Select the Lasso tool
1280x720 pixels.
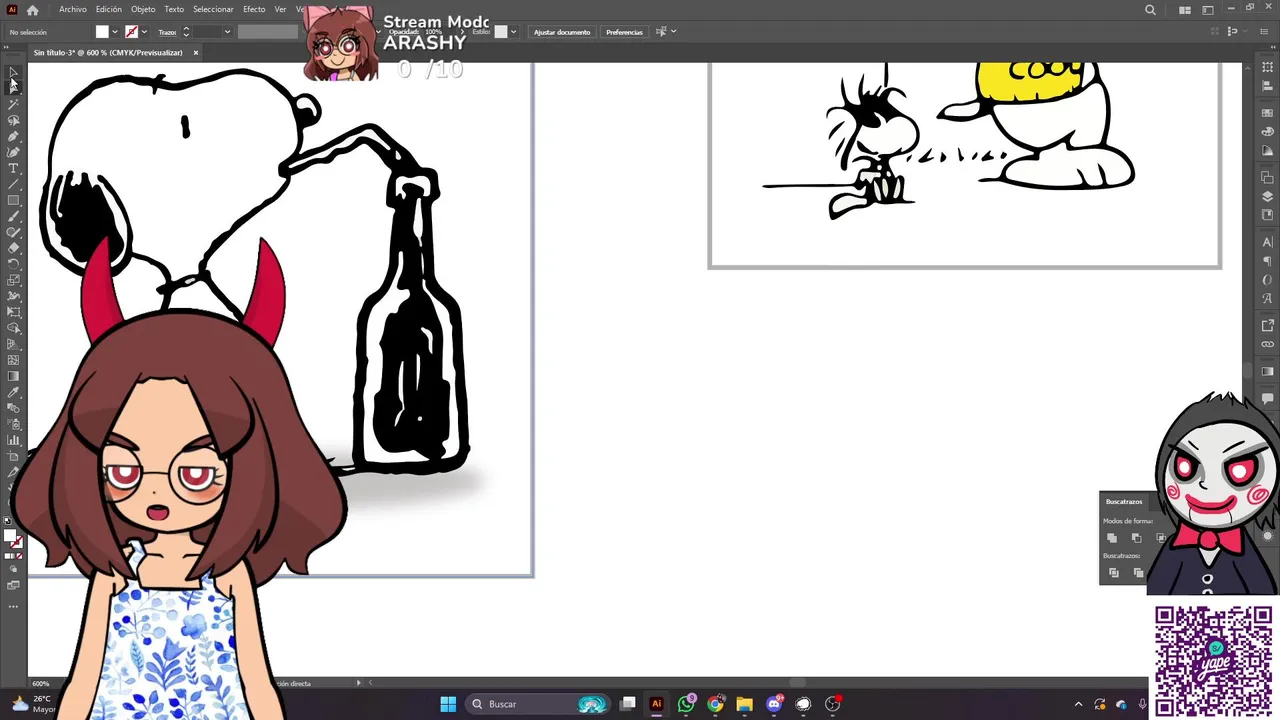click(13, 120)
